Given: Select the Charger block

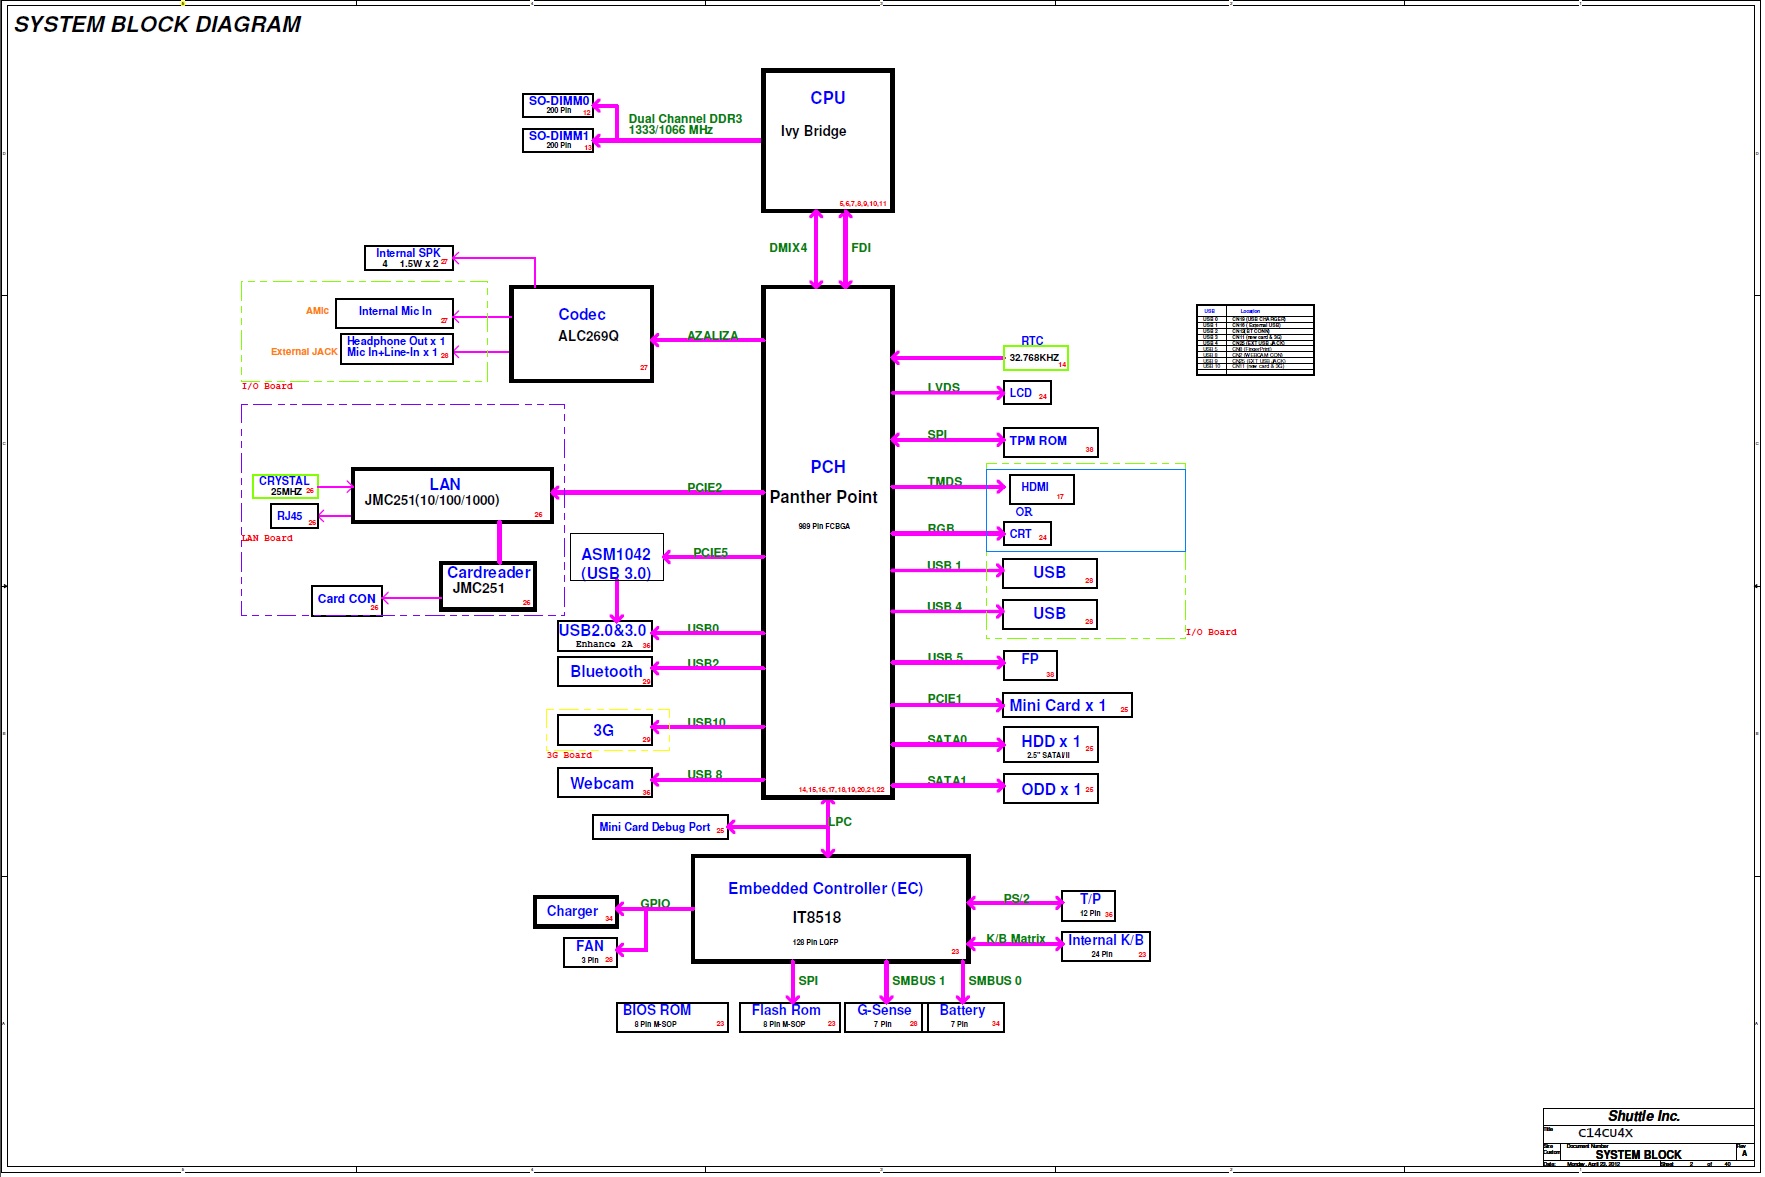Looking at the screenshot, I should click(576, 911).
